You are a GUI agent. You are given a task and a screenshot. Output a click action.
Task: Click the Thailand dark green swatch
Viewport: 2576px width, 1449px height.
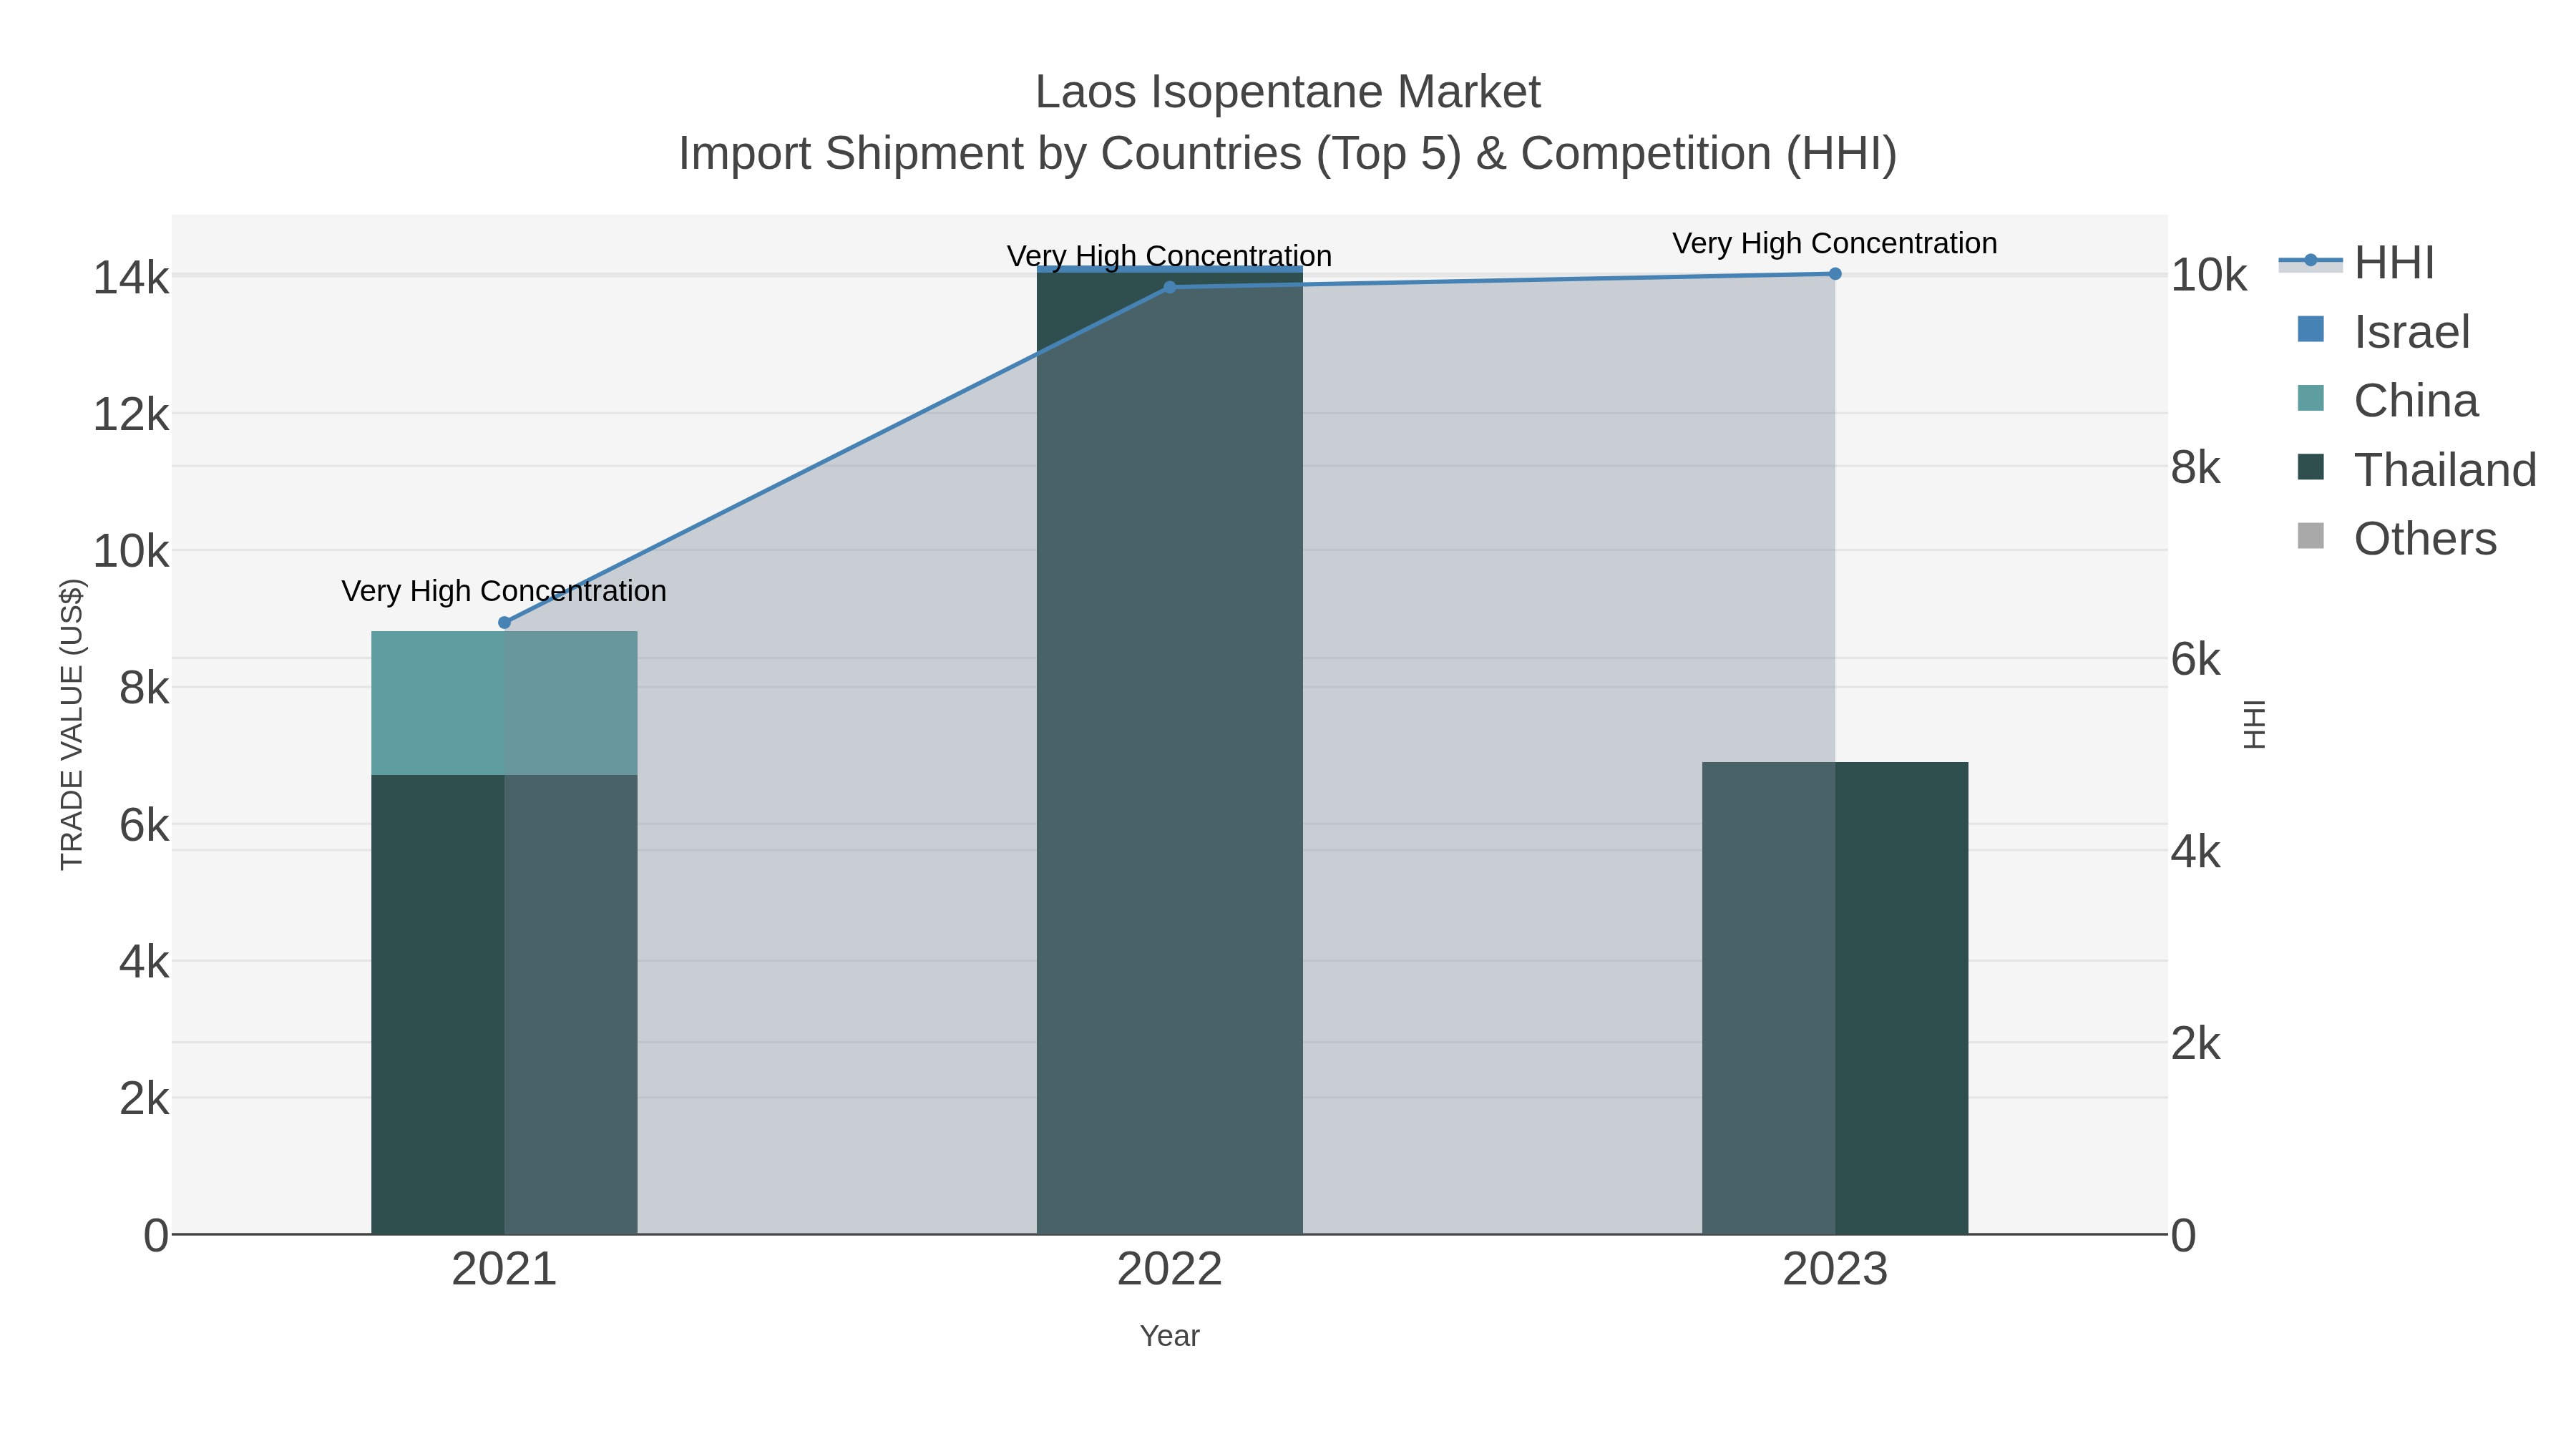2311,467
